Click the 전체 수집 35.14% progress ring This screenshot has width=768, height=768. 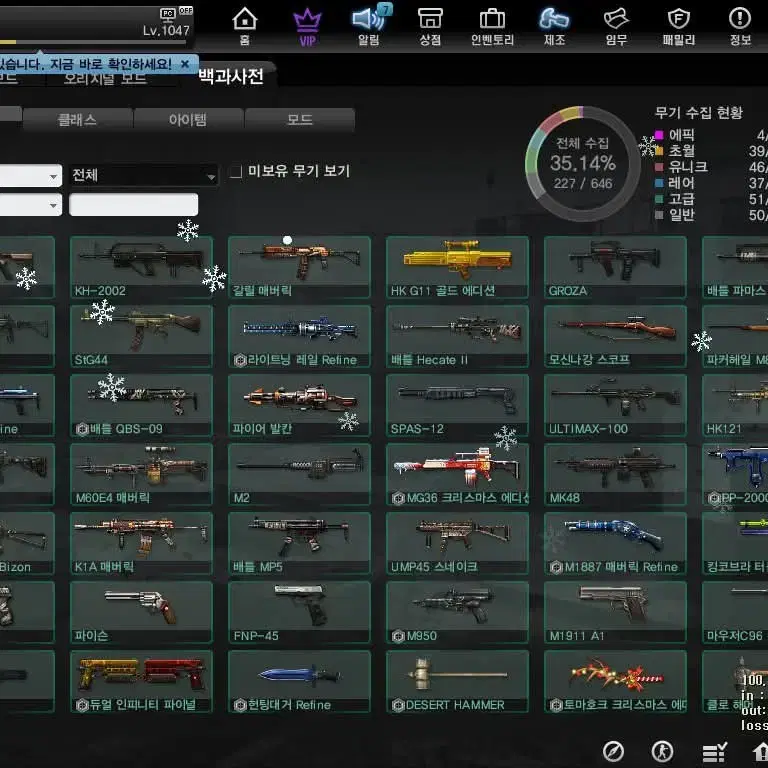pyautogui.click(x=582, y=163)
